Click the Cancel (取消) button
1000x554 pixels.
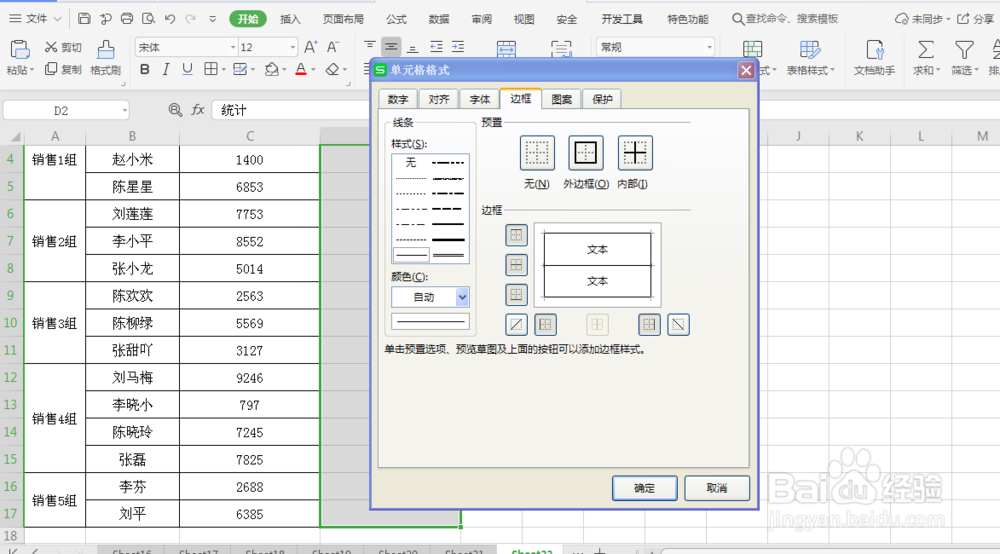coord(717,488)
